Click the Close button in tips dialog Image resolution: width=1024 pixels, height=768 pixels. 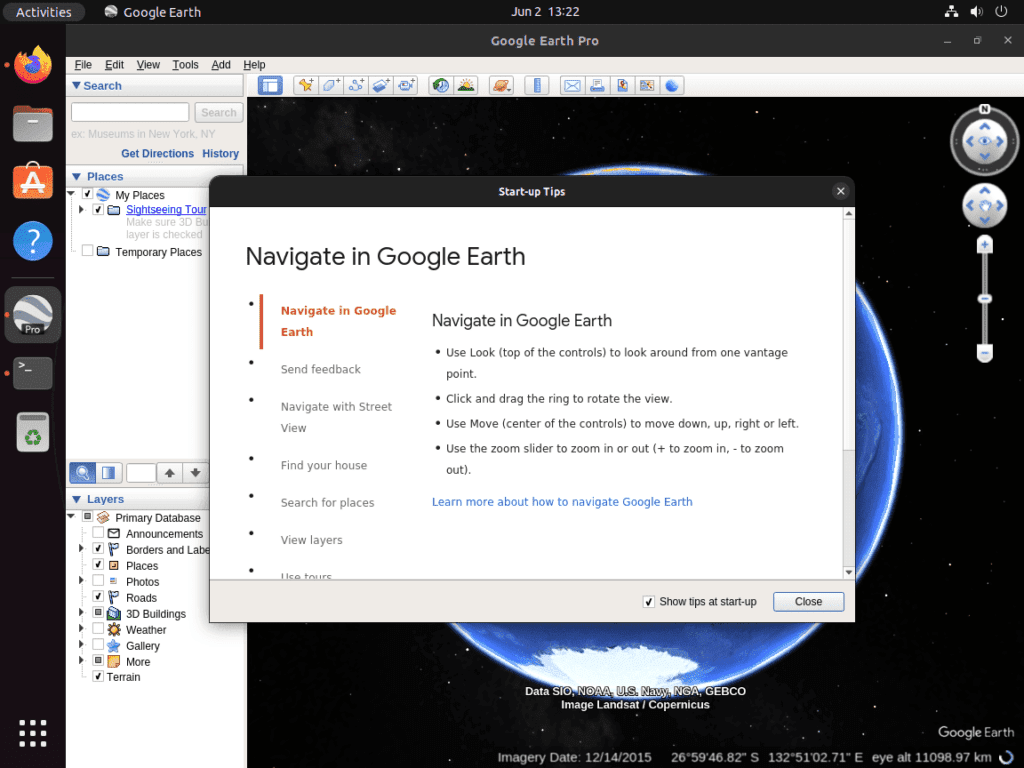808,601
